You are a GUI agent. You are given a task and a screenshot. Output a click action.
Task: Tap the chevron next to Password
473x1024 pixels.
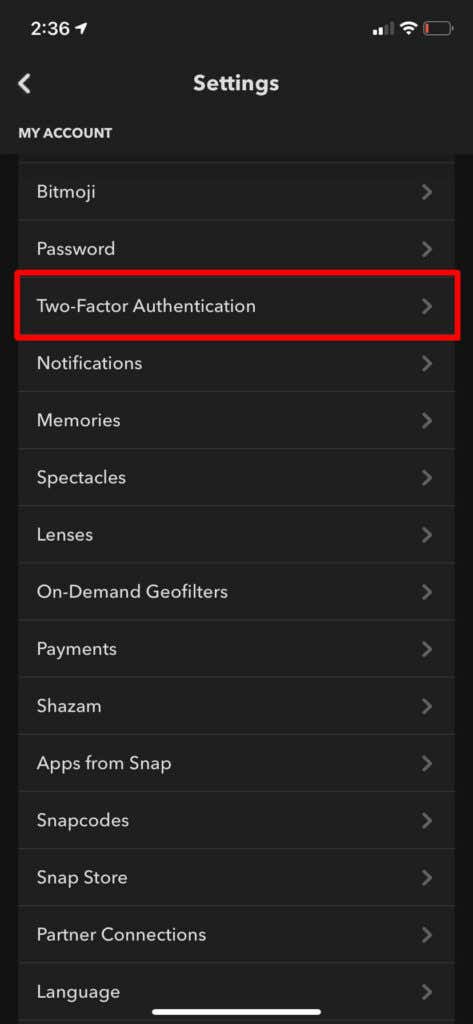click(427, 249)
